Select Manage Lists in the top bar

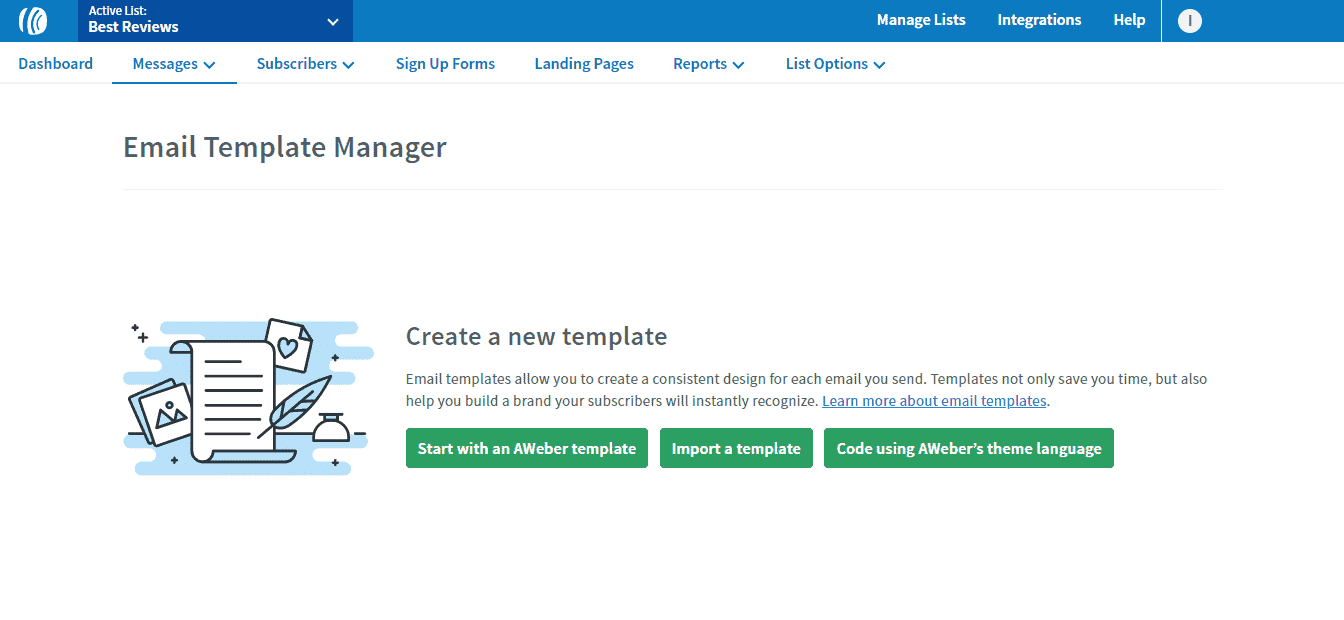pos(920,20)
